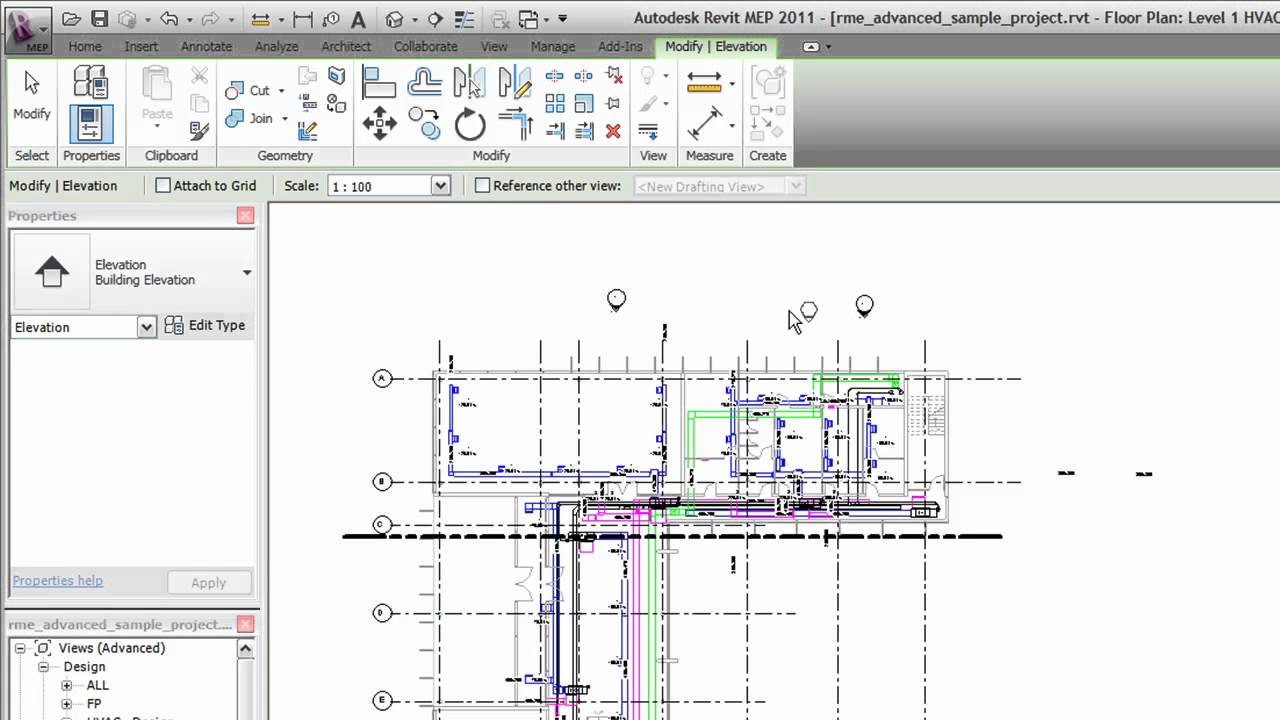Click the Project Browser scroll up arrow
This screenshot has height=720, width=1280.
[246, 649]
